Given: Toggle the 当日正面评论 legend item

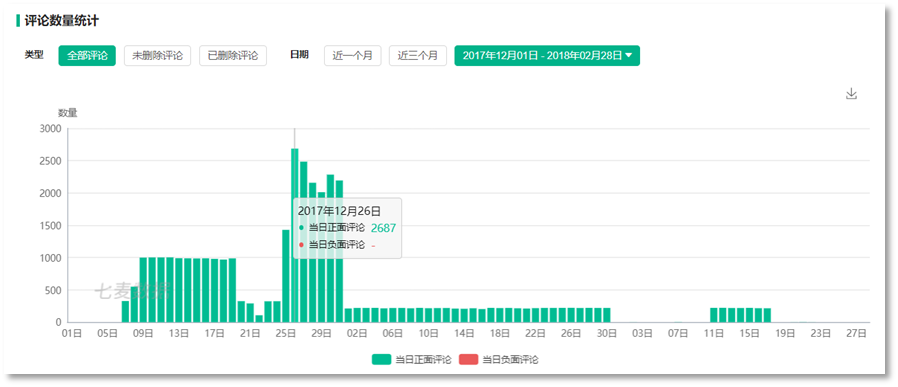Looking at the screenshot, I should point(412,360).
